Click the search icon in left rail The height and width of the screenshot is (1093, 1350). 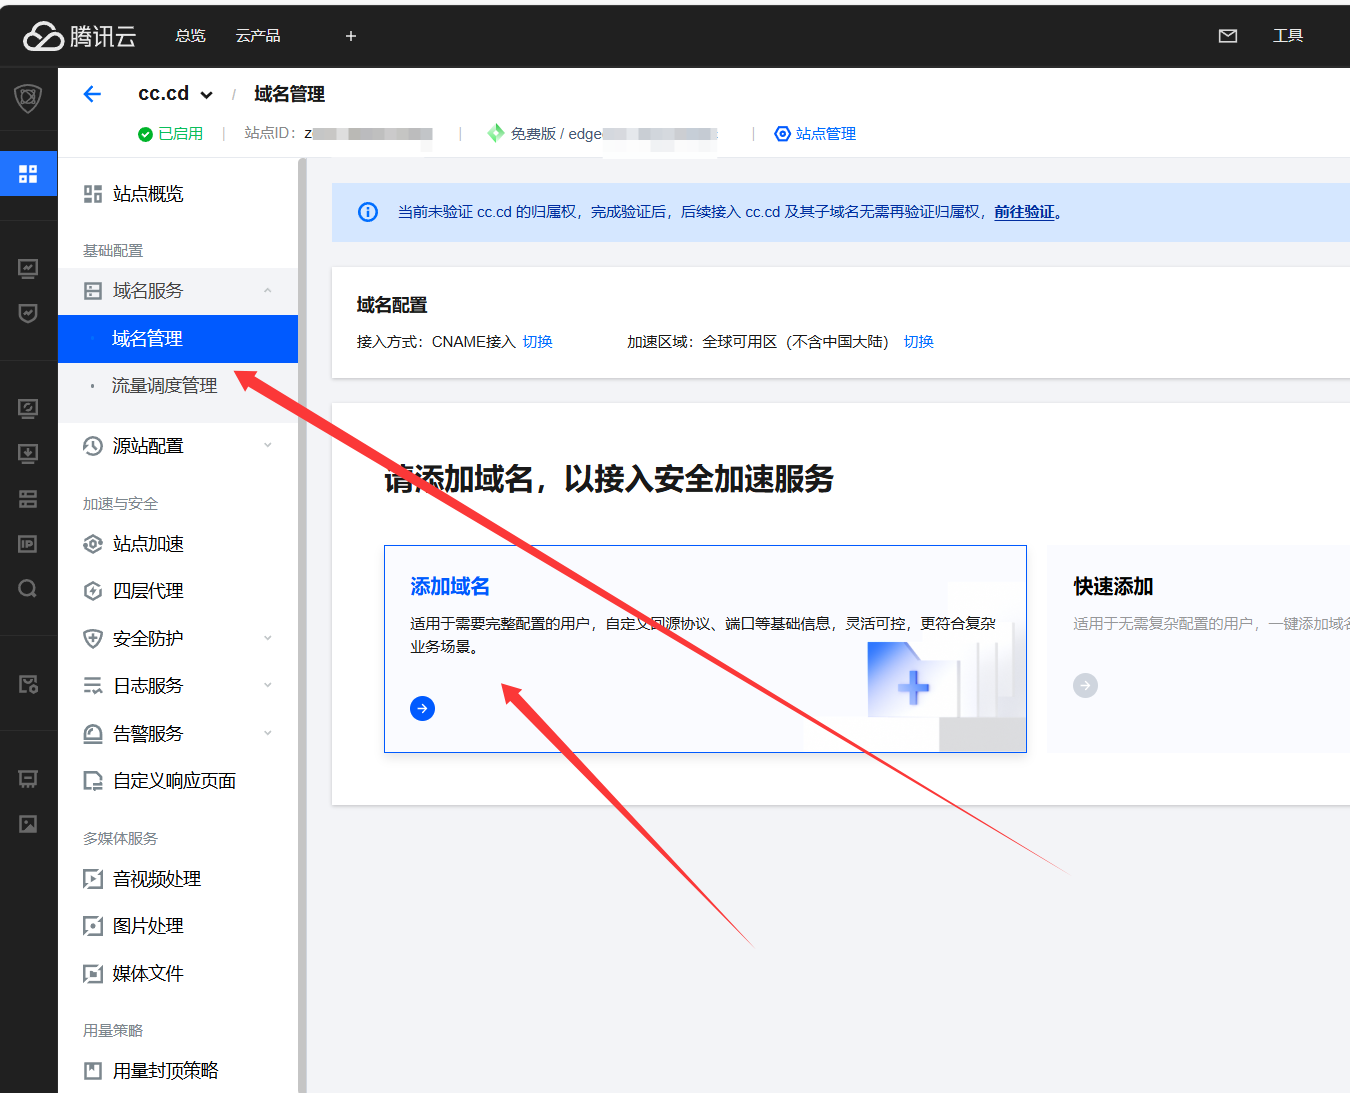[28, 588]
